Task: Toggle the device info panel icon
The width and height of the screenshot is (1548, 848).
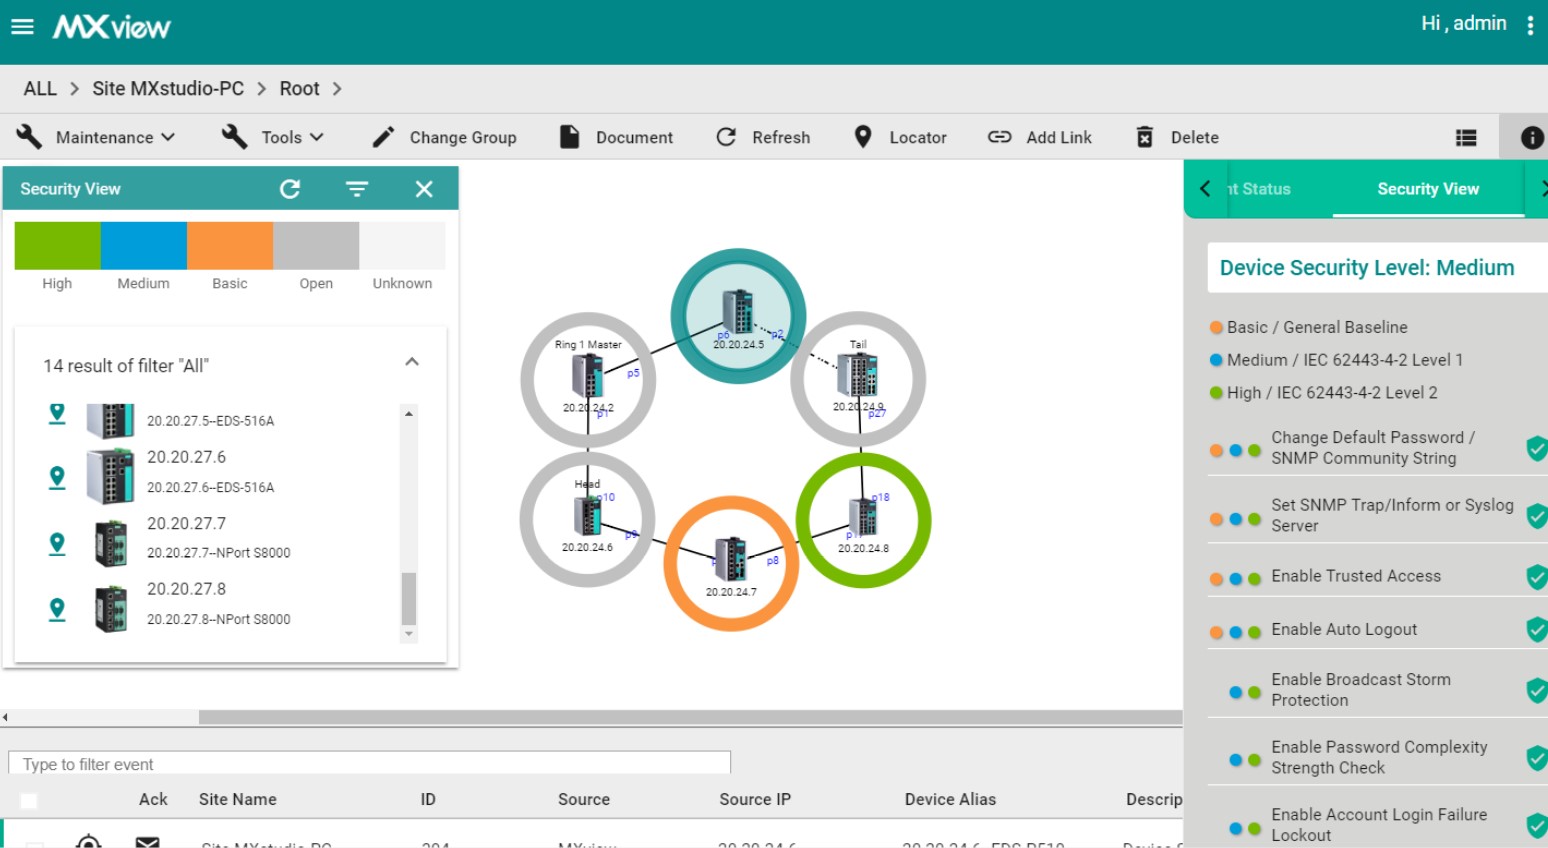Action: click(1531, 138)
